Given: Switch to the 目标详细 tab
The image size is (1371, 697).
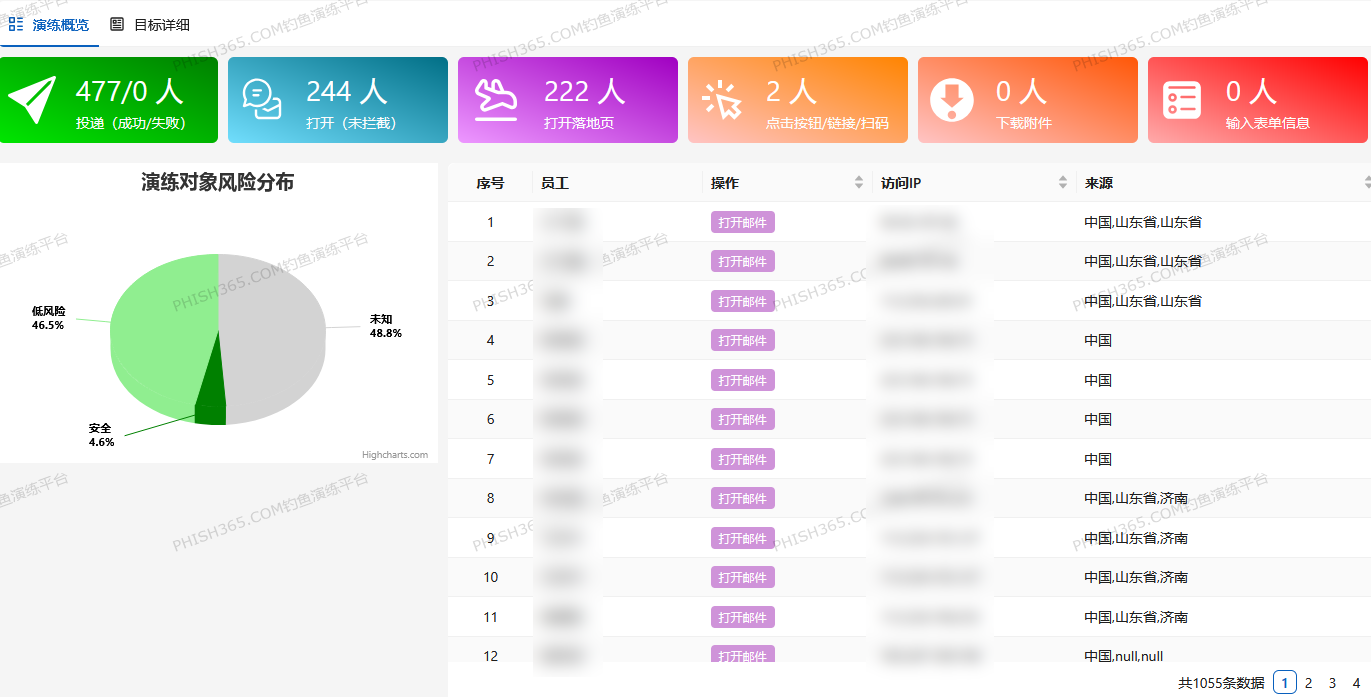Looking at the screenshot, I should point(161,25).
